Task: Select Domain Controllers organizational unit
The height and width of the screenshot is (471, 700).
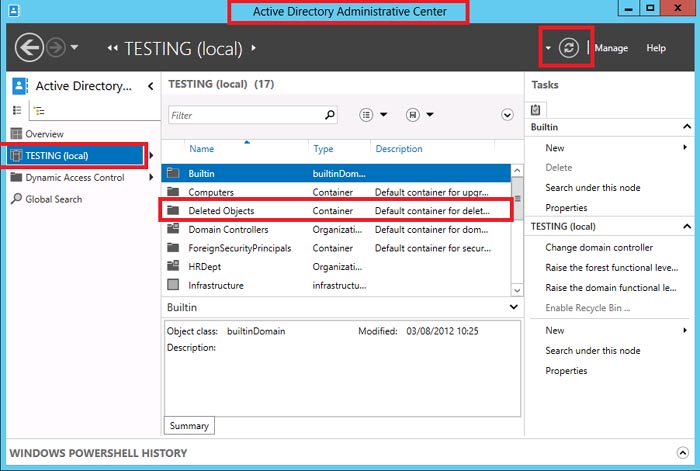Action: point(336,229)
